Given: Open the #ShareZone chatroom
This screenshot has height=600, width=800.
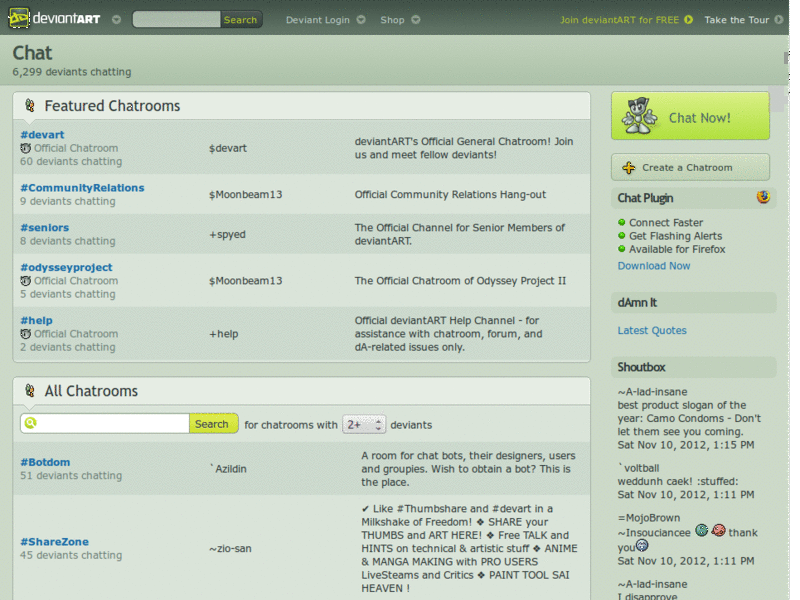Looking at the screenshot, I should (x=54, y=542).
